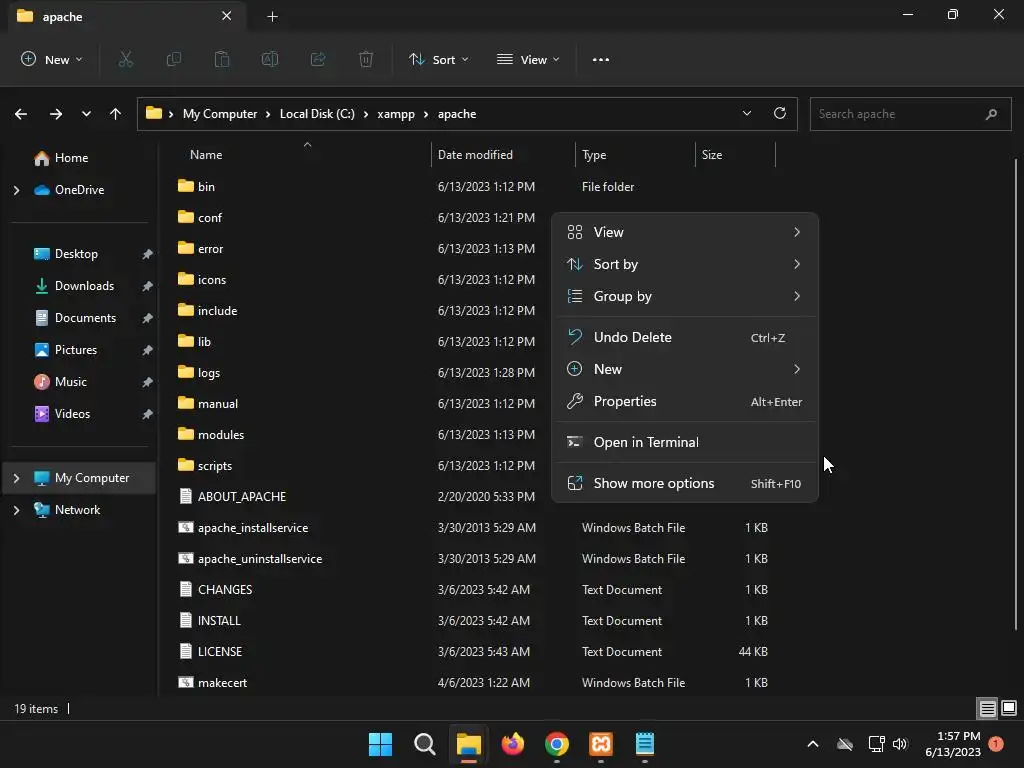Open Firefox from the taskbar
The height and width of the screenshot is (768, 1024).
[x=513, y=744]
